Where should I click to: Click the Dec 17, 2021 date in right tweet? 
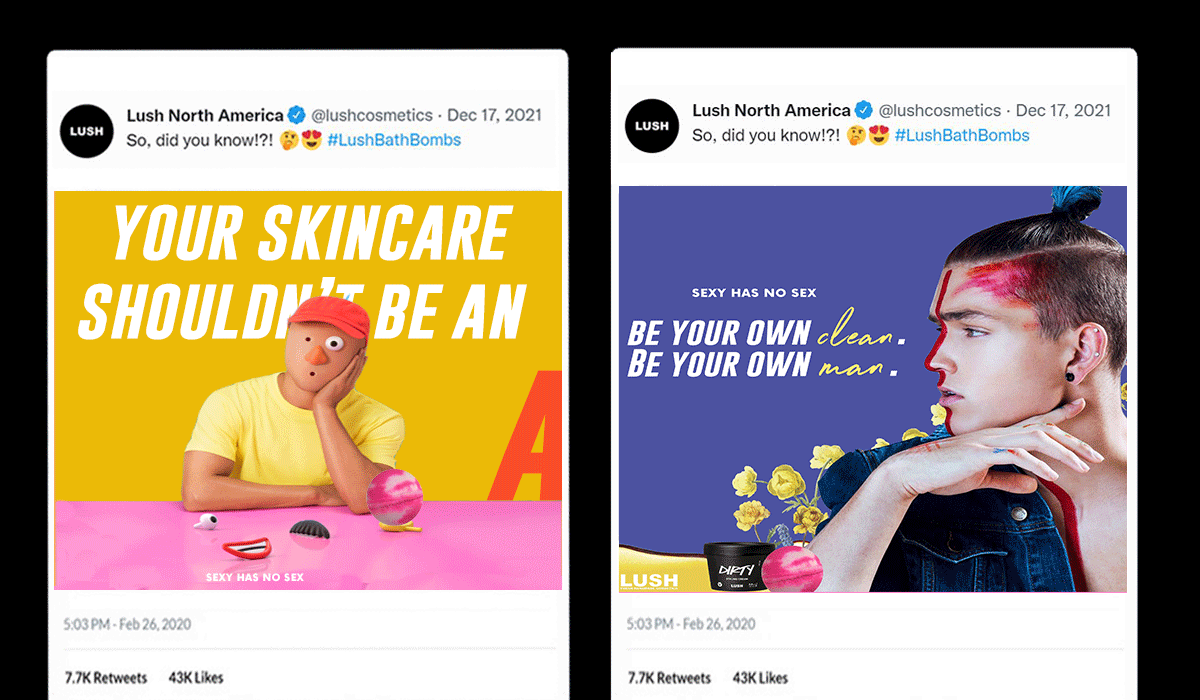click(1063, 110)
